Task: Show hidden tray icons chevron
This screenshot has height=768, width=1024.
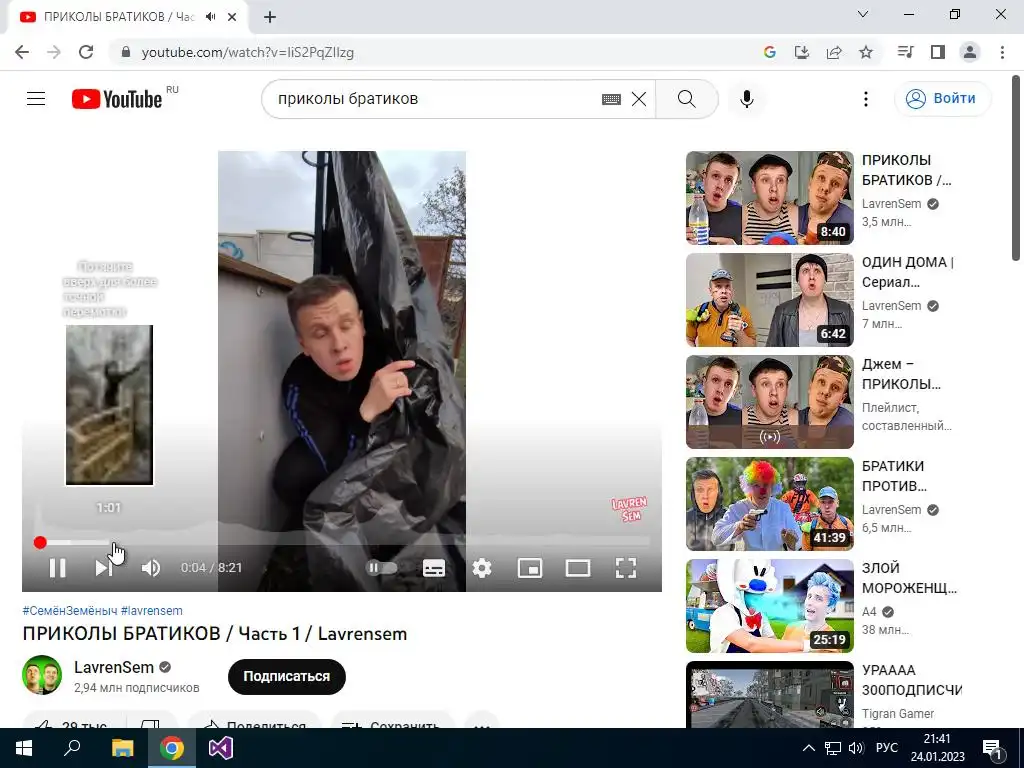Action: pyautogui.click(x=808, y=748)
